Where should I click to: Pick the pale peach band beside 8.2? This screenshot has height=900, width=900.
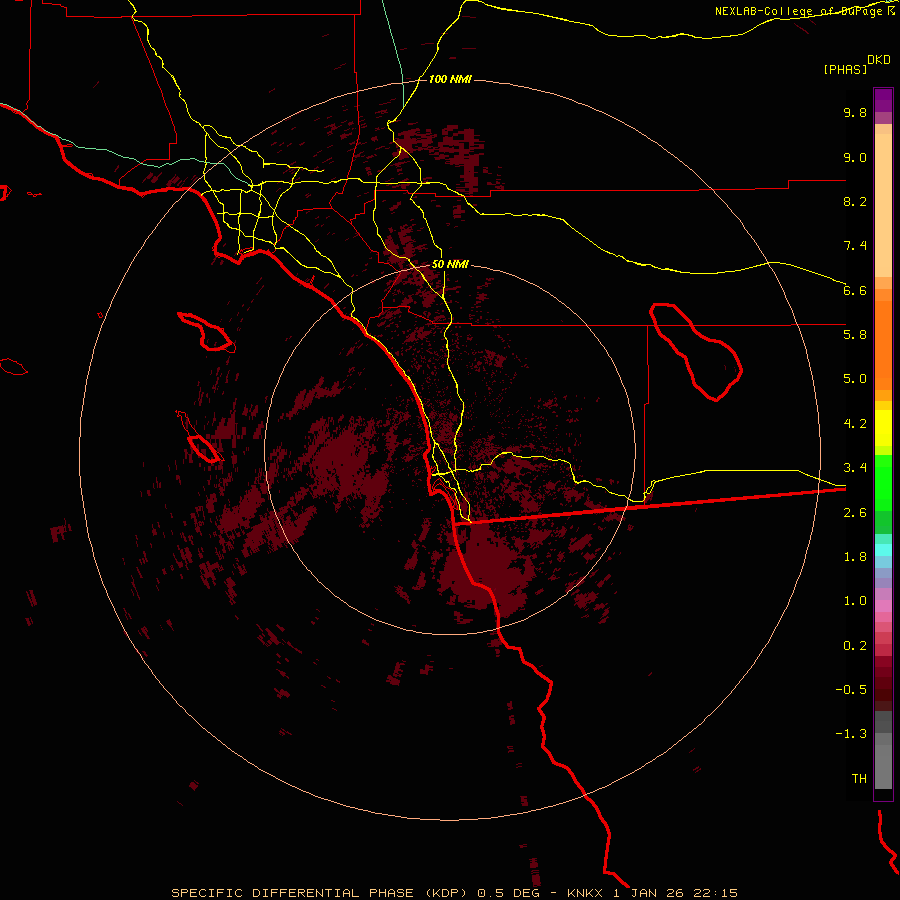(x=883, y=205)
